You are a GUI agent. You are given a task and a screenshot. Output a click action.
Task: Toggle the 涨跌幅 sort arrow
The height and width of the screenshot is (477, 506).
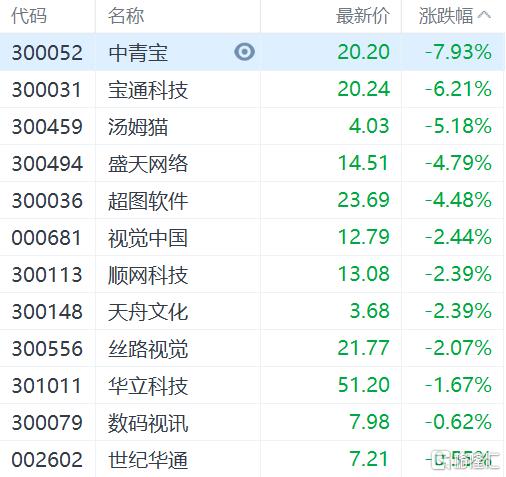tap(484, 15)
